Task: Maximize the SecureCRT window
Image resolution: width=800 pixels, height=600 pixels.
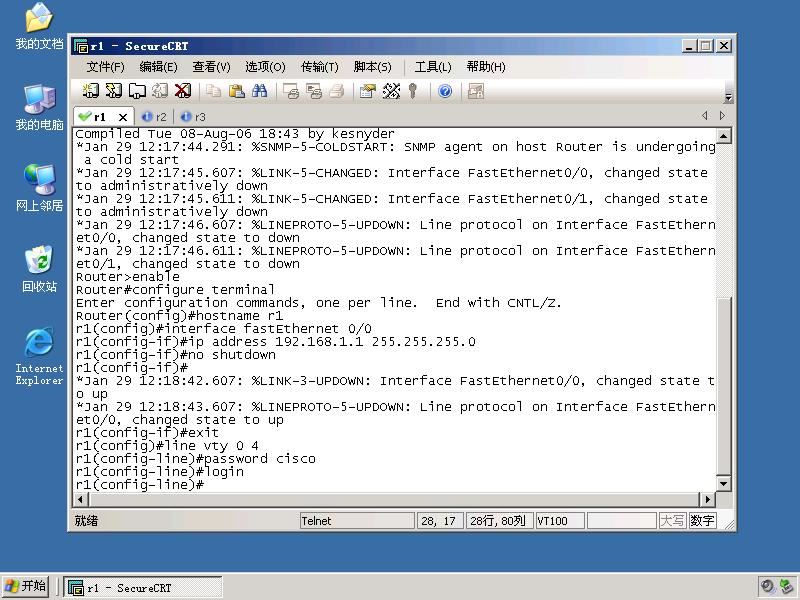Action: tap(706, 46)
